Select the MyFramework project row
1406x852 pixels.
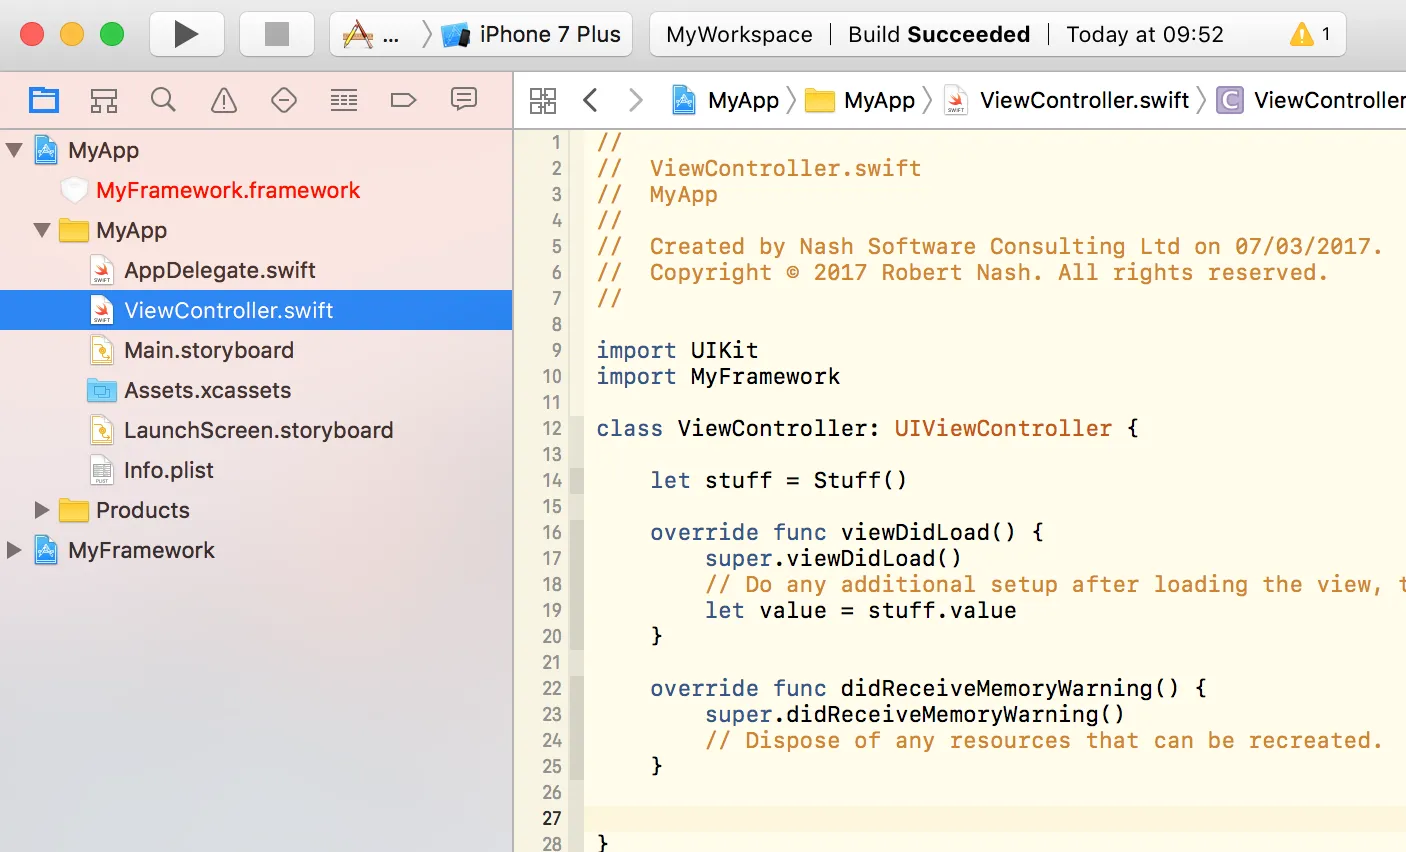pos(256,550)
